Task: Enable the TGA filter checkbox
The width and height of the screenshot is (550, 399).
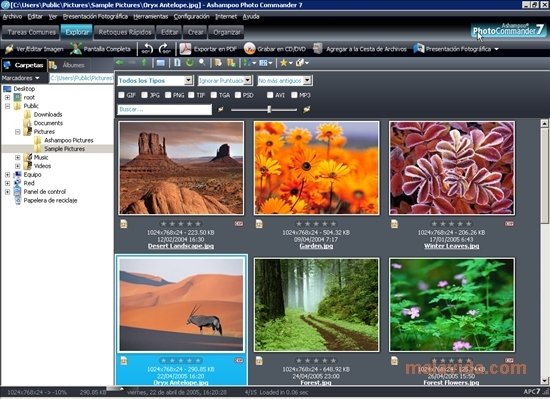Action: point(214,95)
